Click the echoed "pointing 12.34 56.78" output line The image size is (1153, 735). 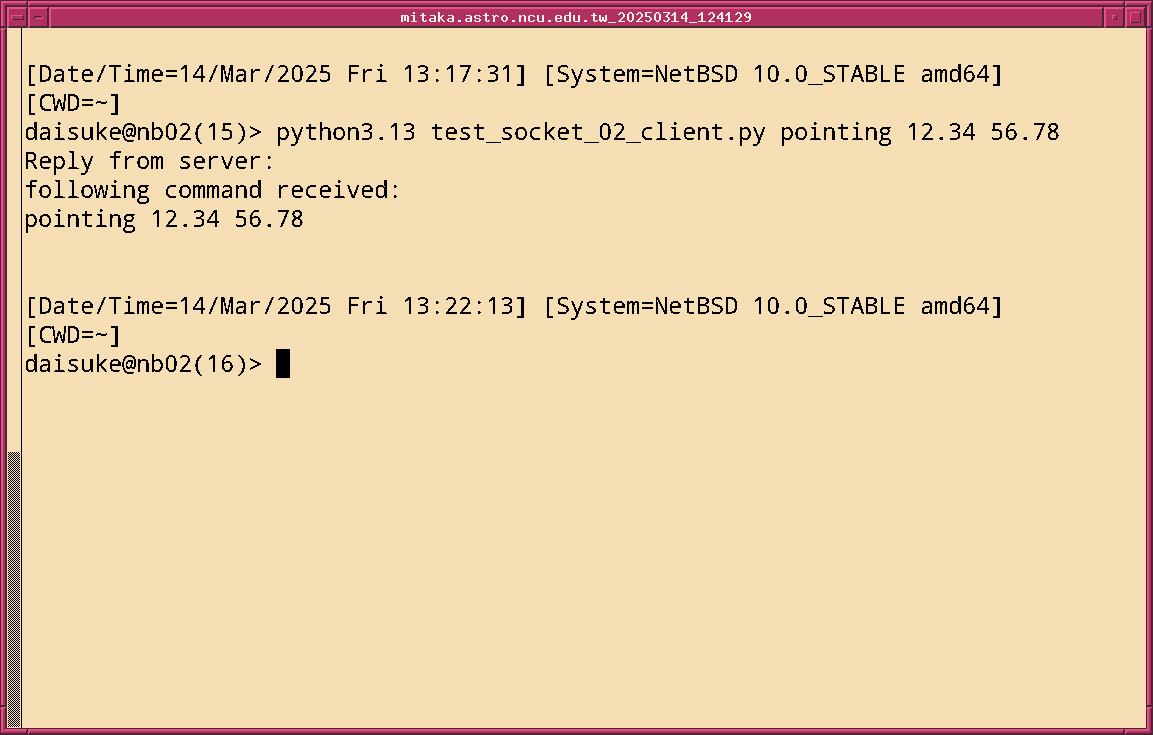tap(164, 219)
